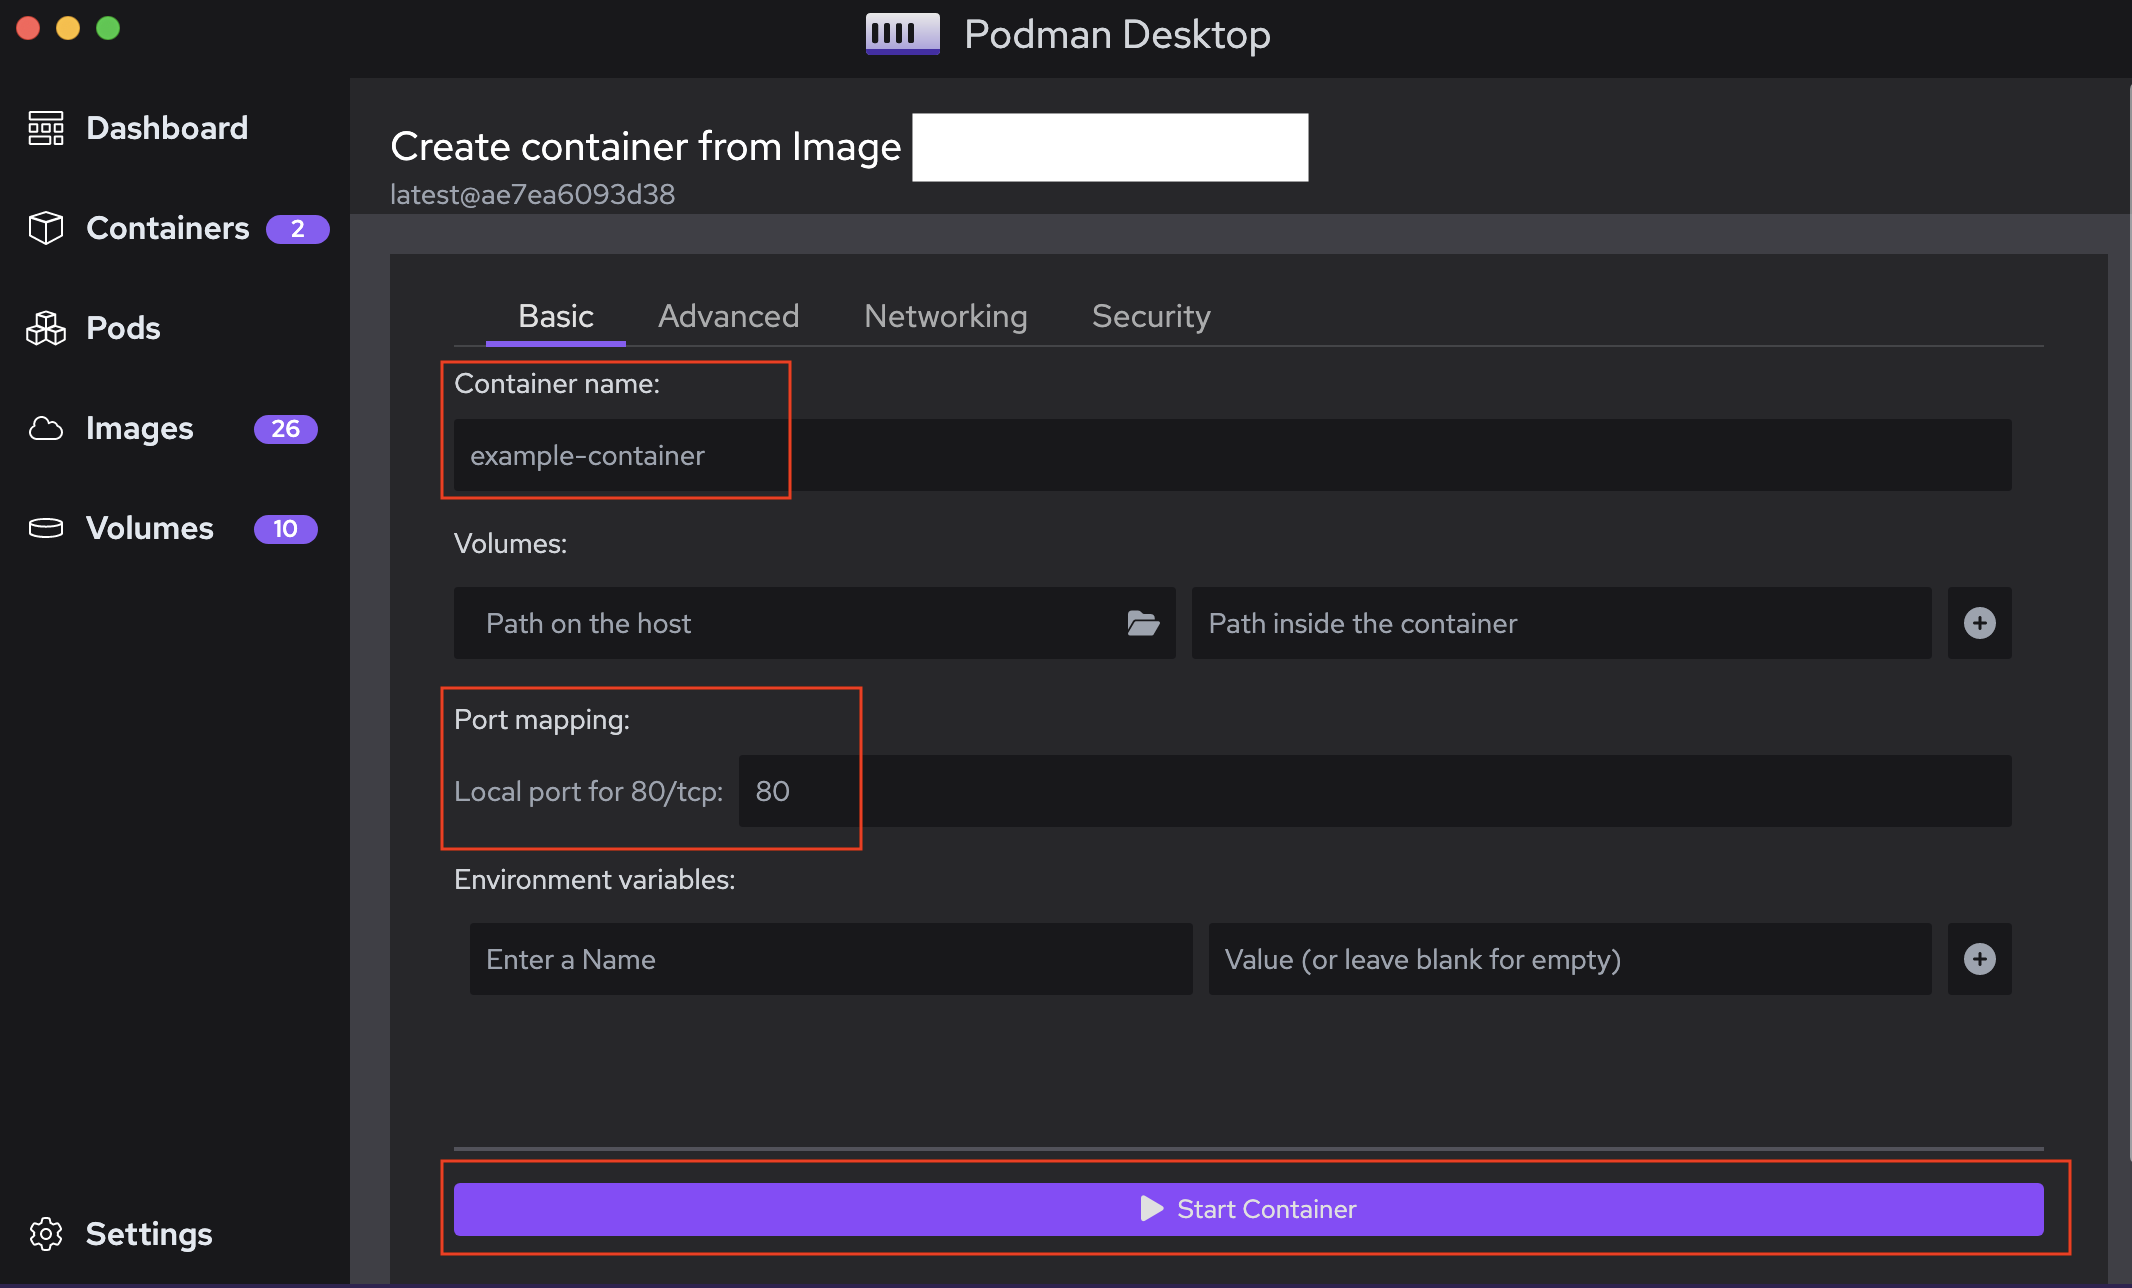Open the Security tab

pos(1151,316)
